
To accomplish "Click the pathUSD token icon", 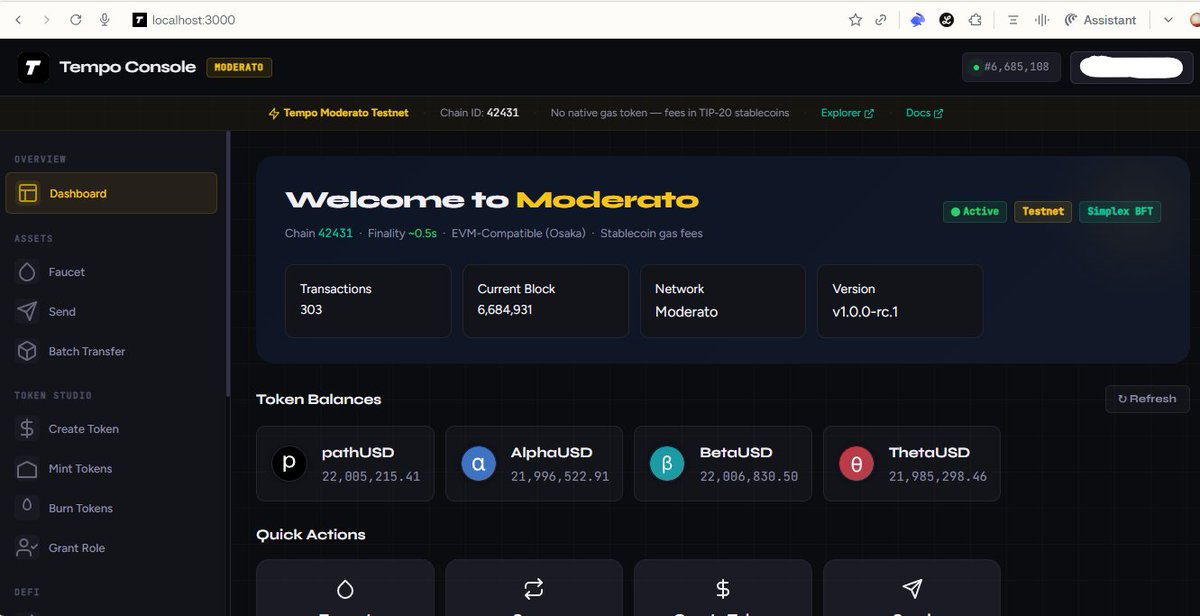I will (x=289, y=464).
